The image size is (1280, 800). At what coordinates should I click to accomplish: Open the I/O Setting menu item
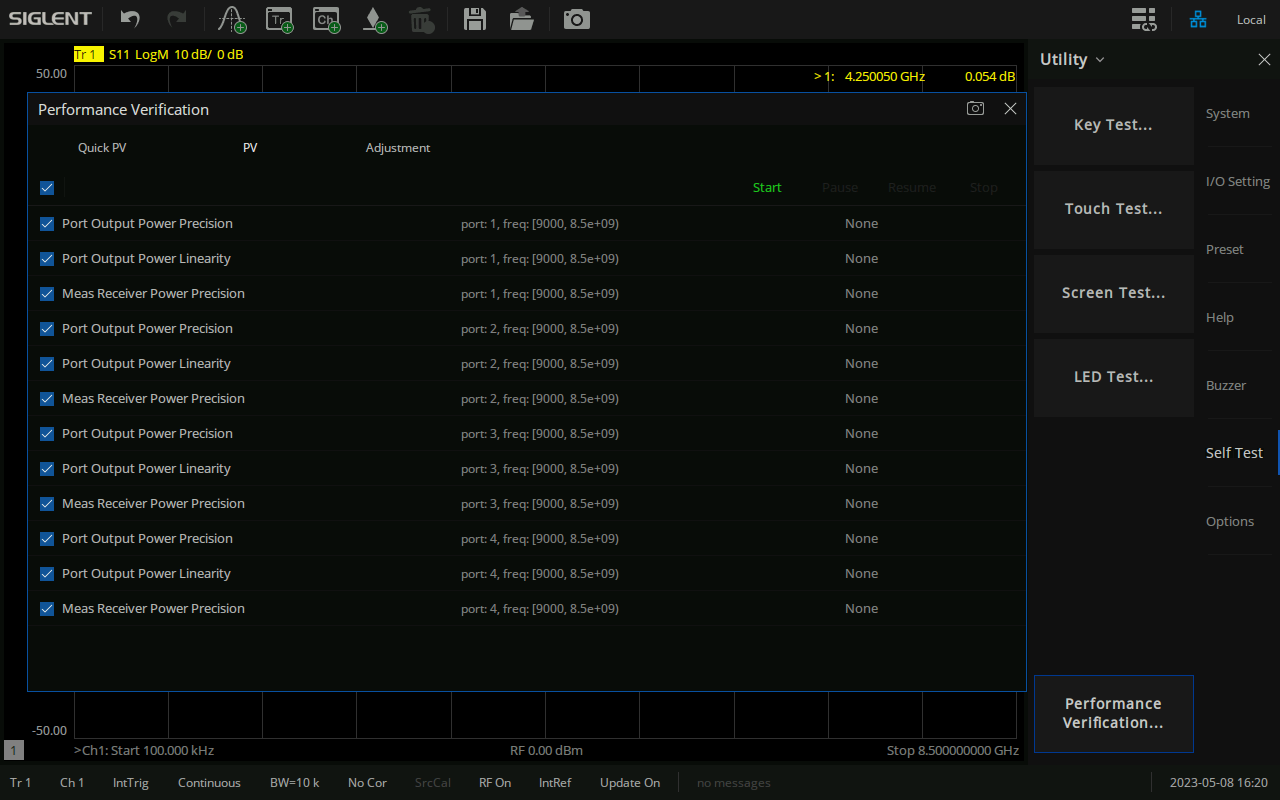(1237, 182)
